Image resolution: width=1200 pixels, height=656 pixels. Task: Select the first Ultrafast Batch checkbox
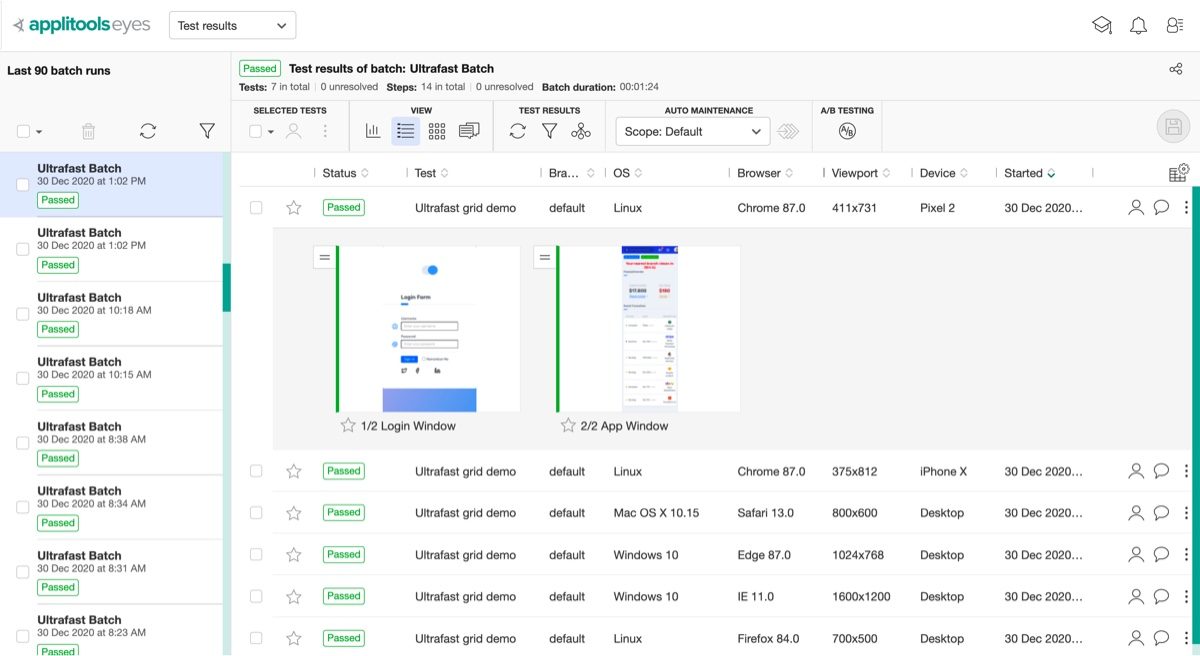pyautogui.click(x=23, y=185)
